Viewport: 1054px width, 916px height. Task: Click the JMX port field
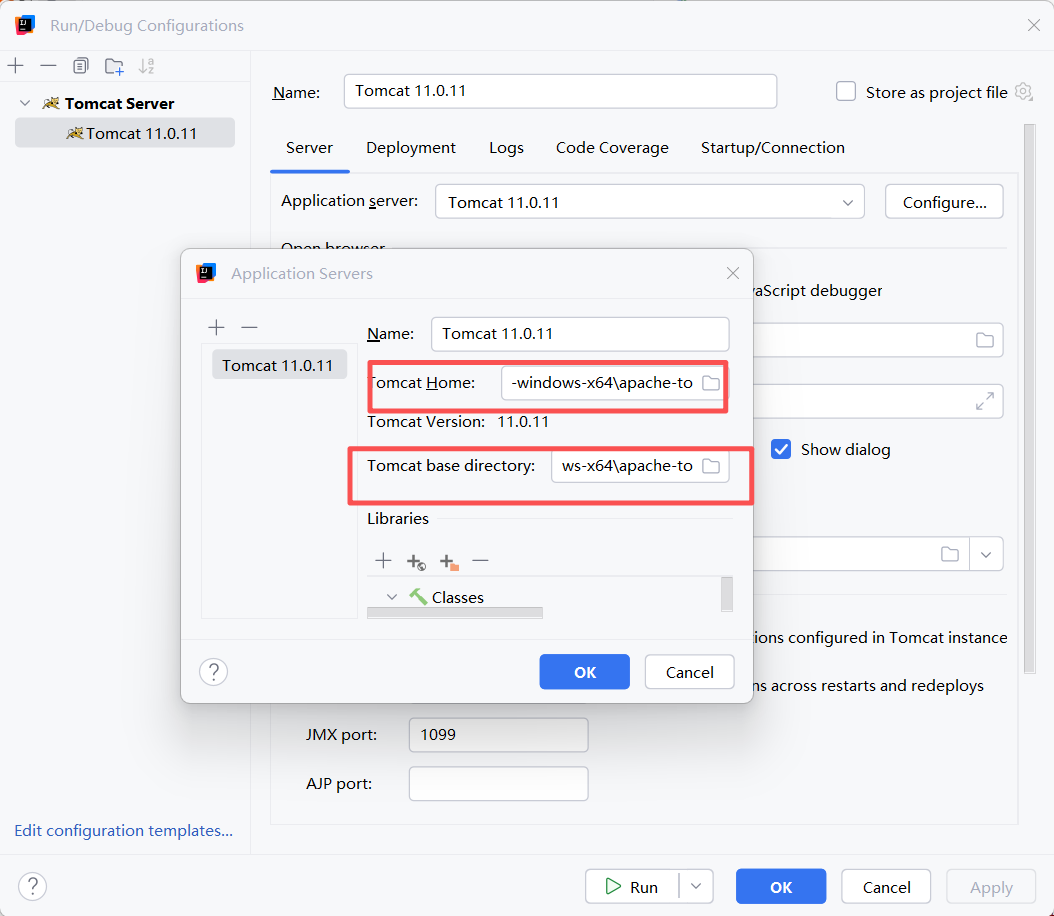coord(498,735)
